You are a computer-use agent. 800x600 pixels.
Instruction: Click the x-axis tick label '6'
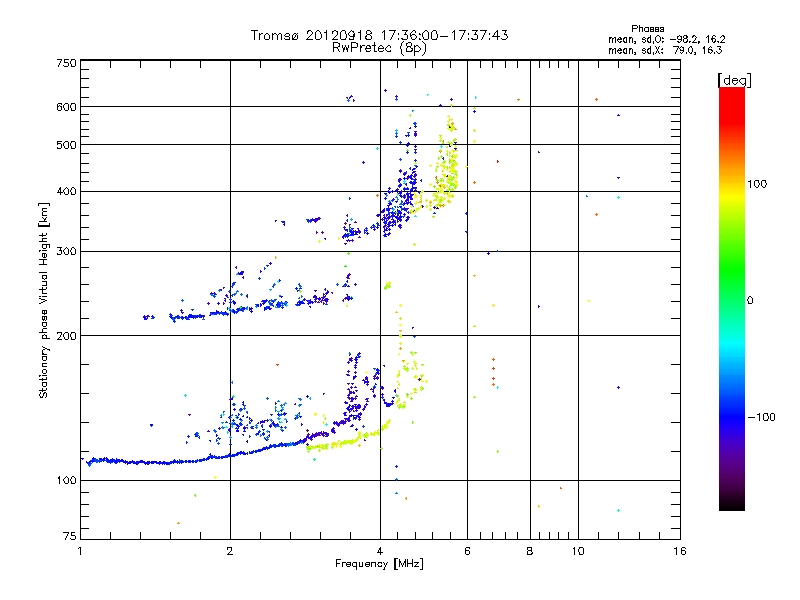[x=467, y=551]
